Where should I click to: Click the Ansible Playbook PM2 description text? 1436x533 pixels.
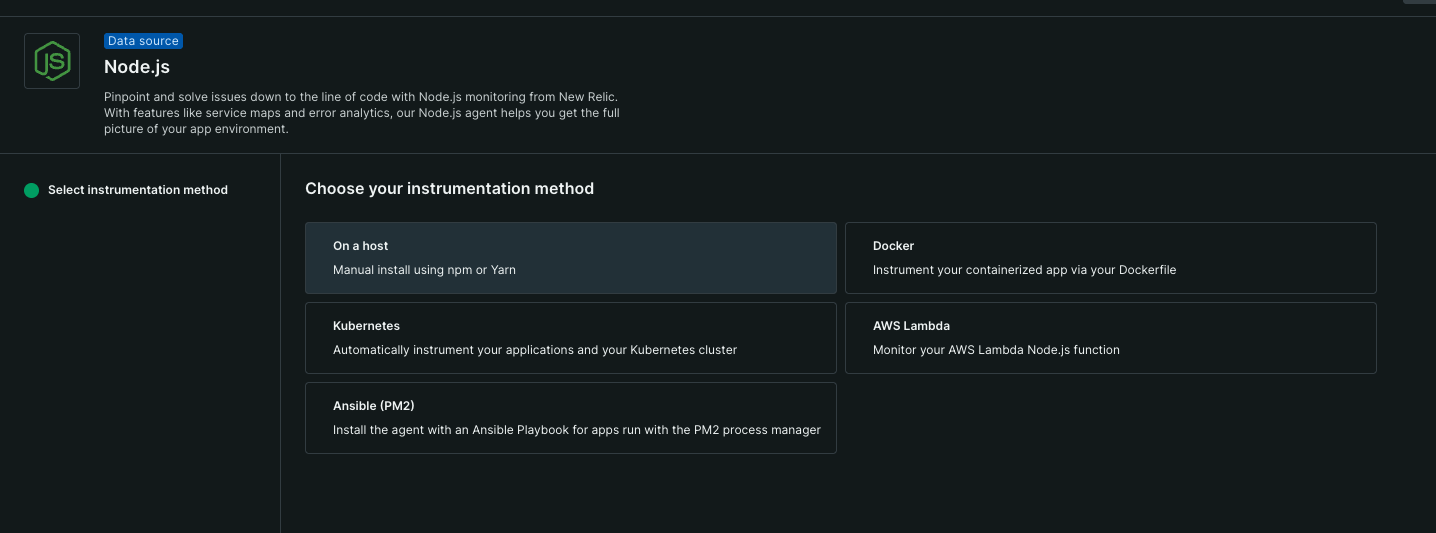pos(576,430)
